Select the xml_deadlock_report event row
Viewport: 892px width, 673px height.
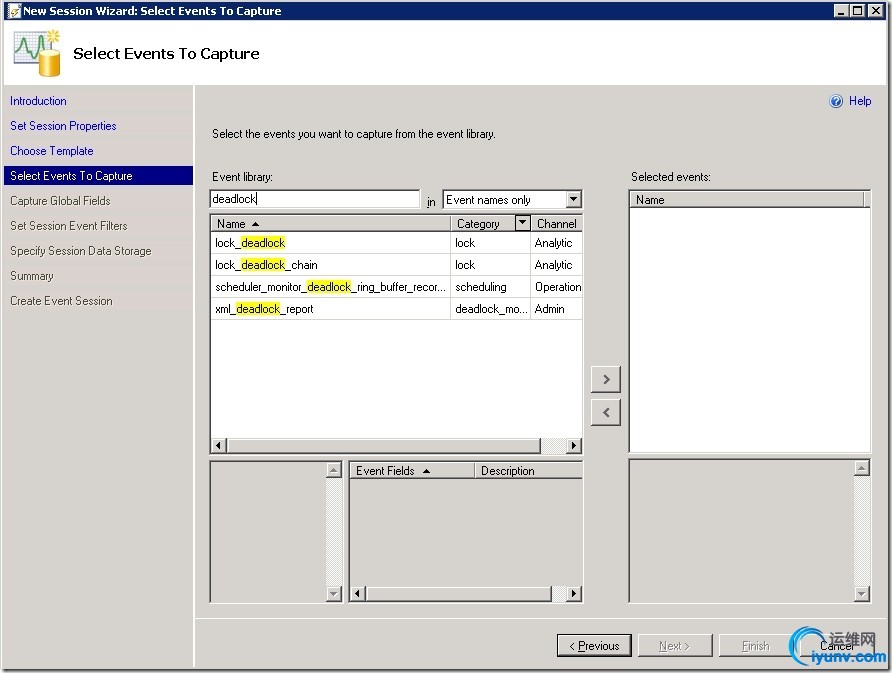point(396,309)
